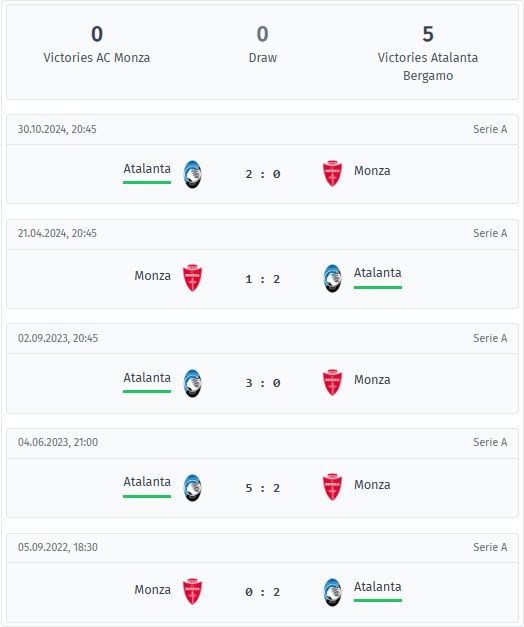Click Atalanta crest in 02.09.2023 match

point(192,383)
